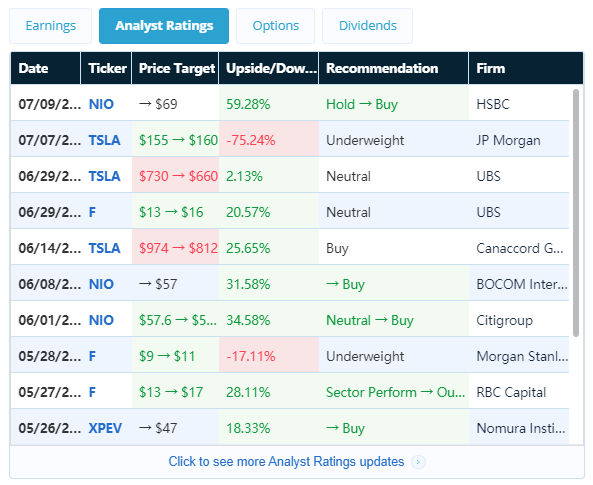
Task: Click the Buy recommendation in Canaccord row
Action: tap(337, 248)
